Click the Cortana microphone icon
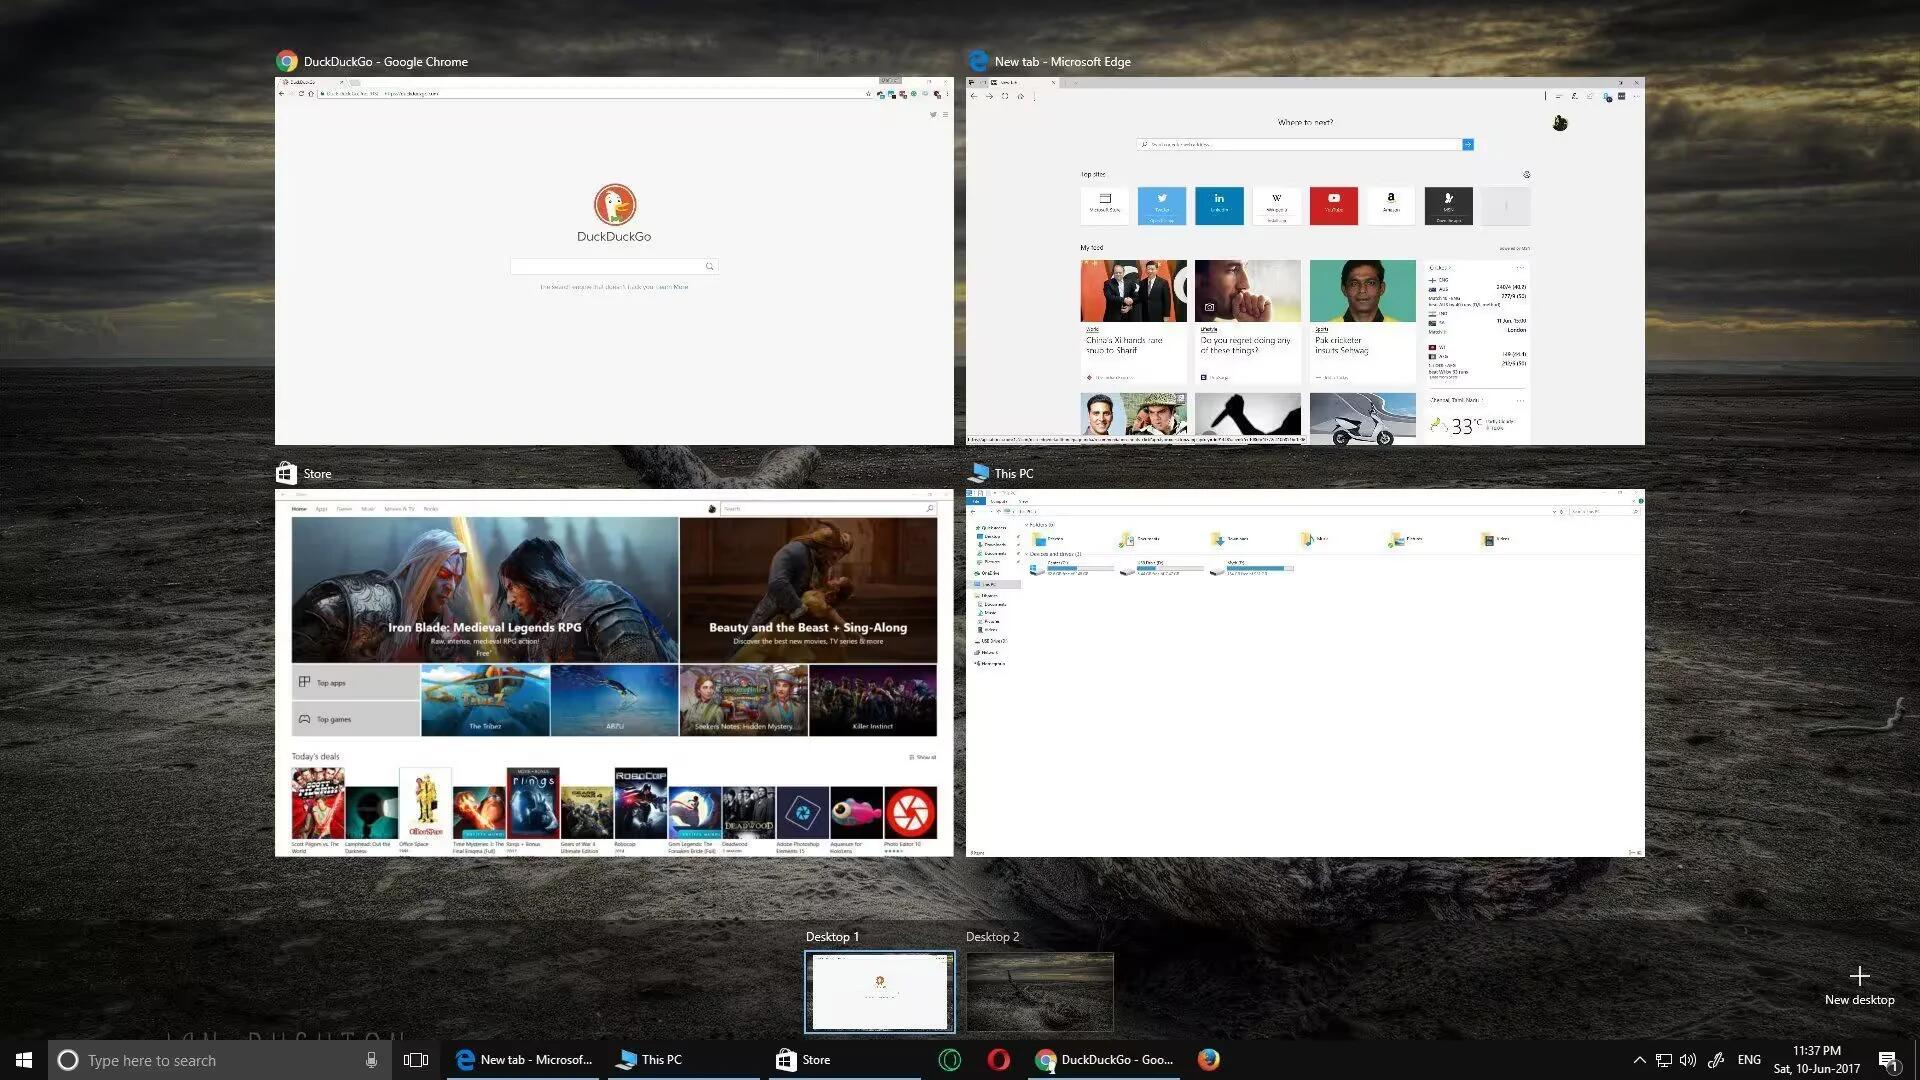Image resolution: width=1920 pixels, height=1080 pixels. (371, 1060)
